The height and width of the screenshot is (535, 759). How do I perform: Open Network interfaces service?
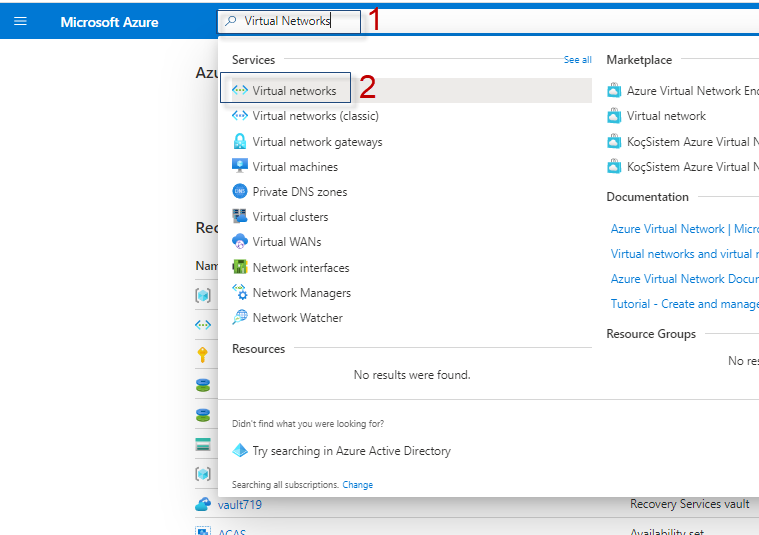click(301, 268)
